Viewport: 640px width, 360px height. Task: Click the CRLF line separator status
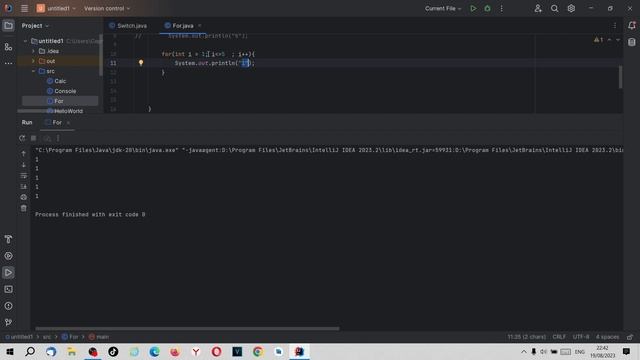coord(559,337)
